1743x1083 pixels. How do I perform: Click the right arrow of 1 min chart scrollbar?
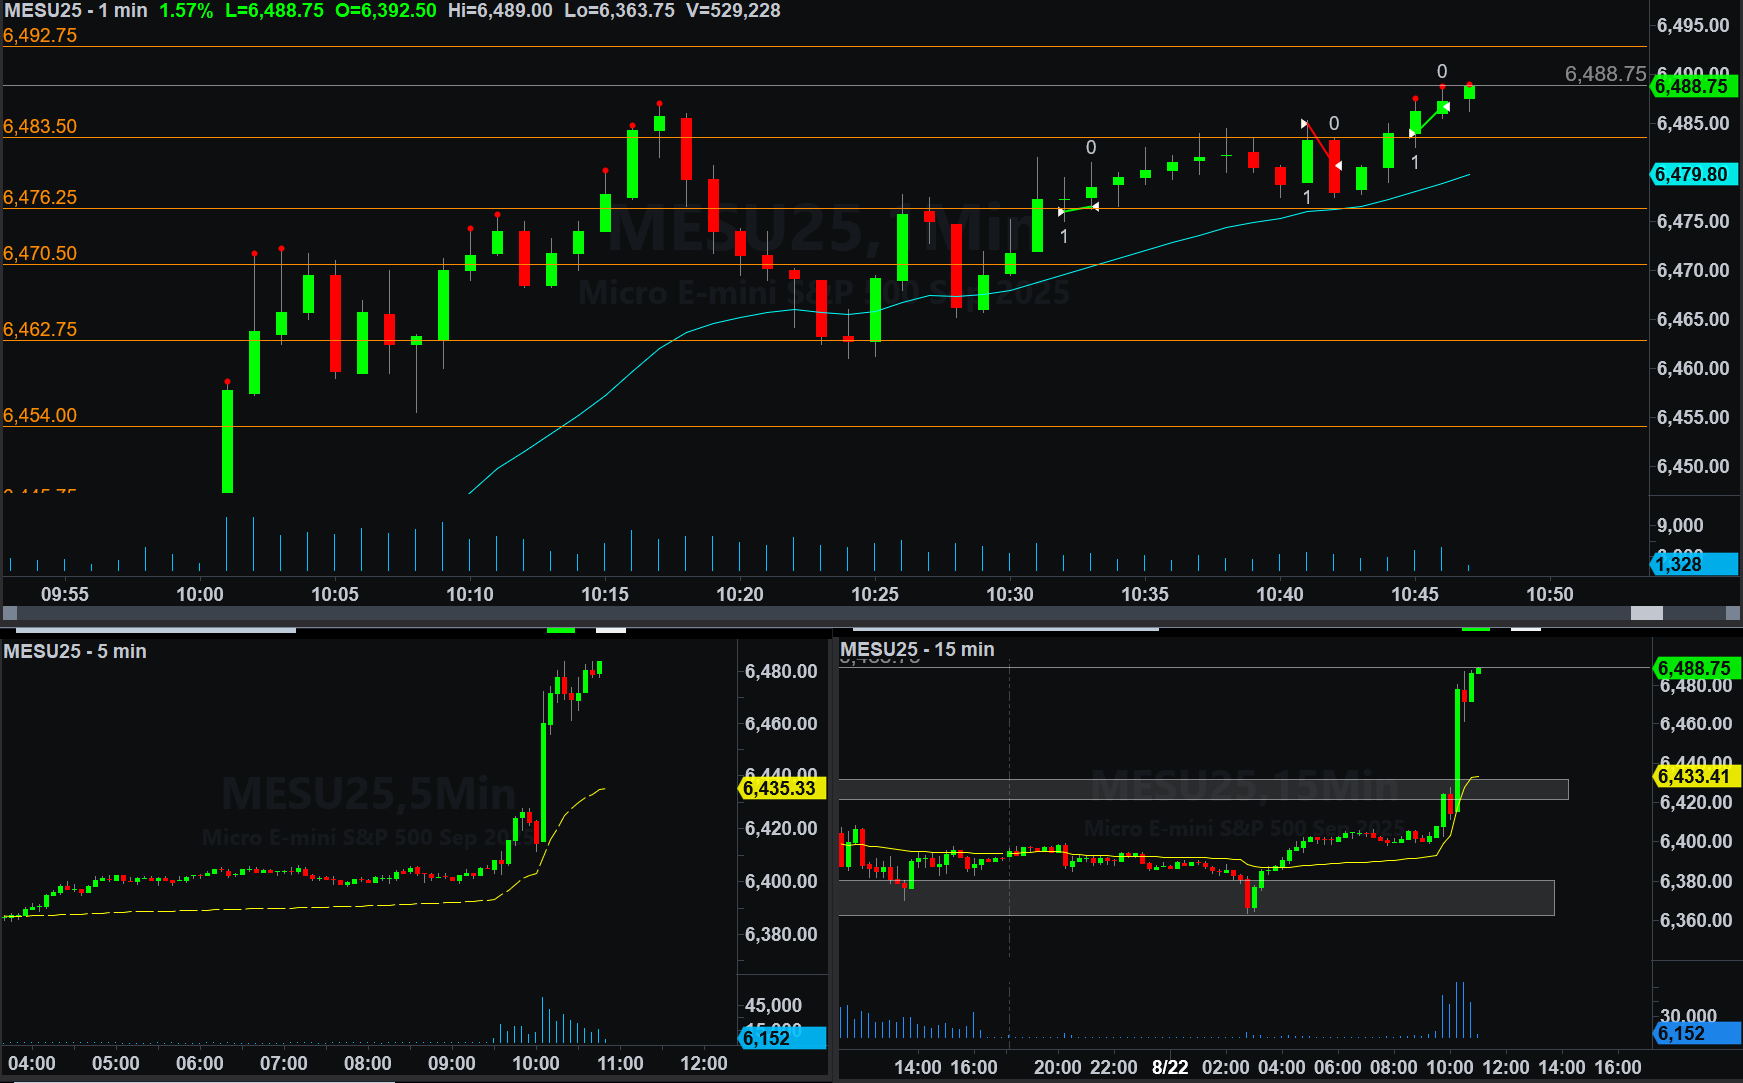[1733, 613]
